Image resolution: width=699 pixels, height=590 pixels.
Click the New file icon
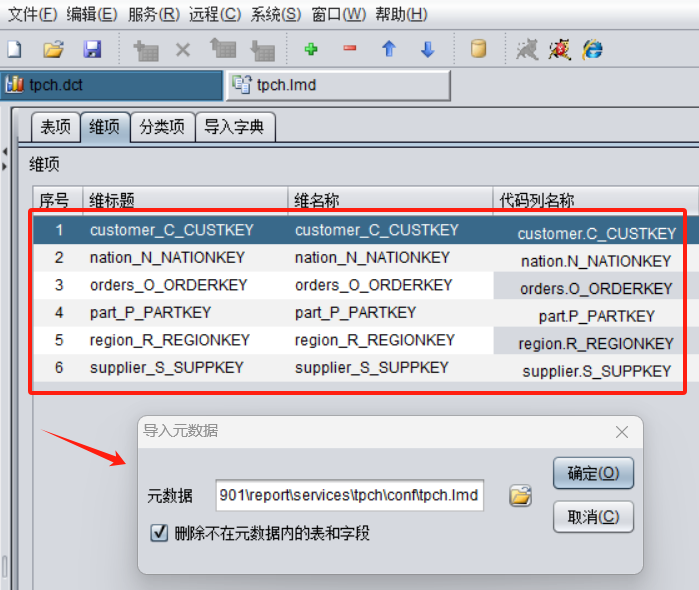14,49
